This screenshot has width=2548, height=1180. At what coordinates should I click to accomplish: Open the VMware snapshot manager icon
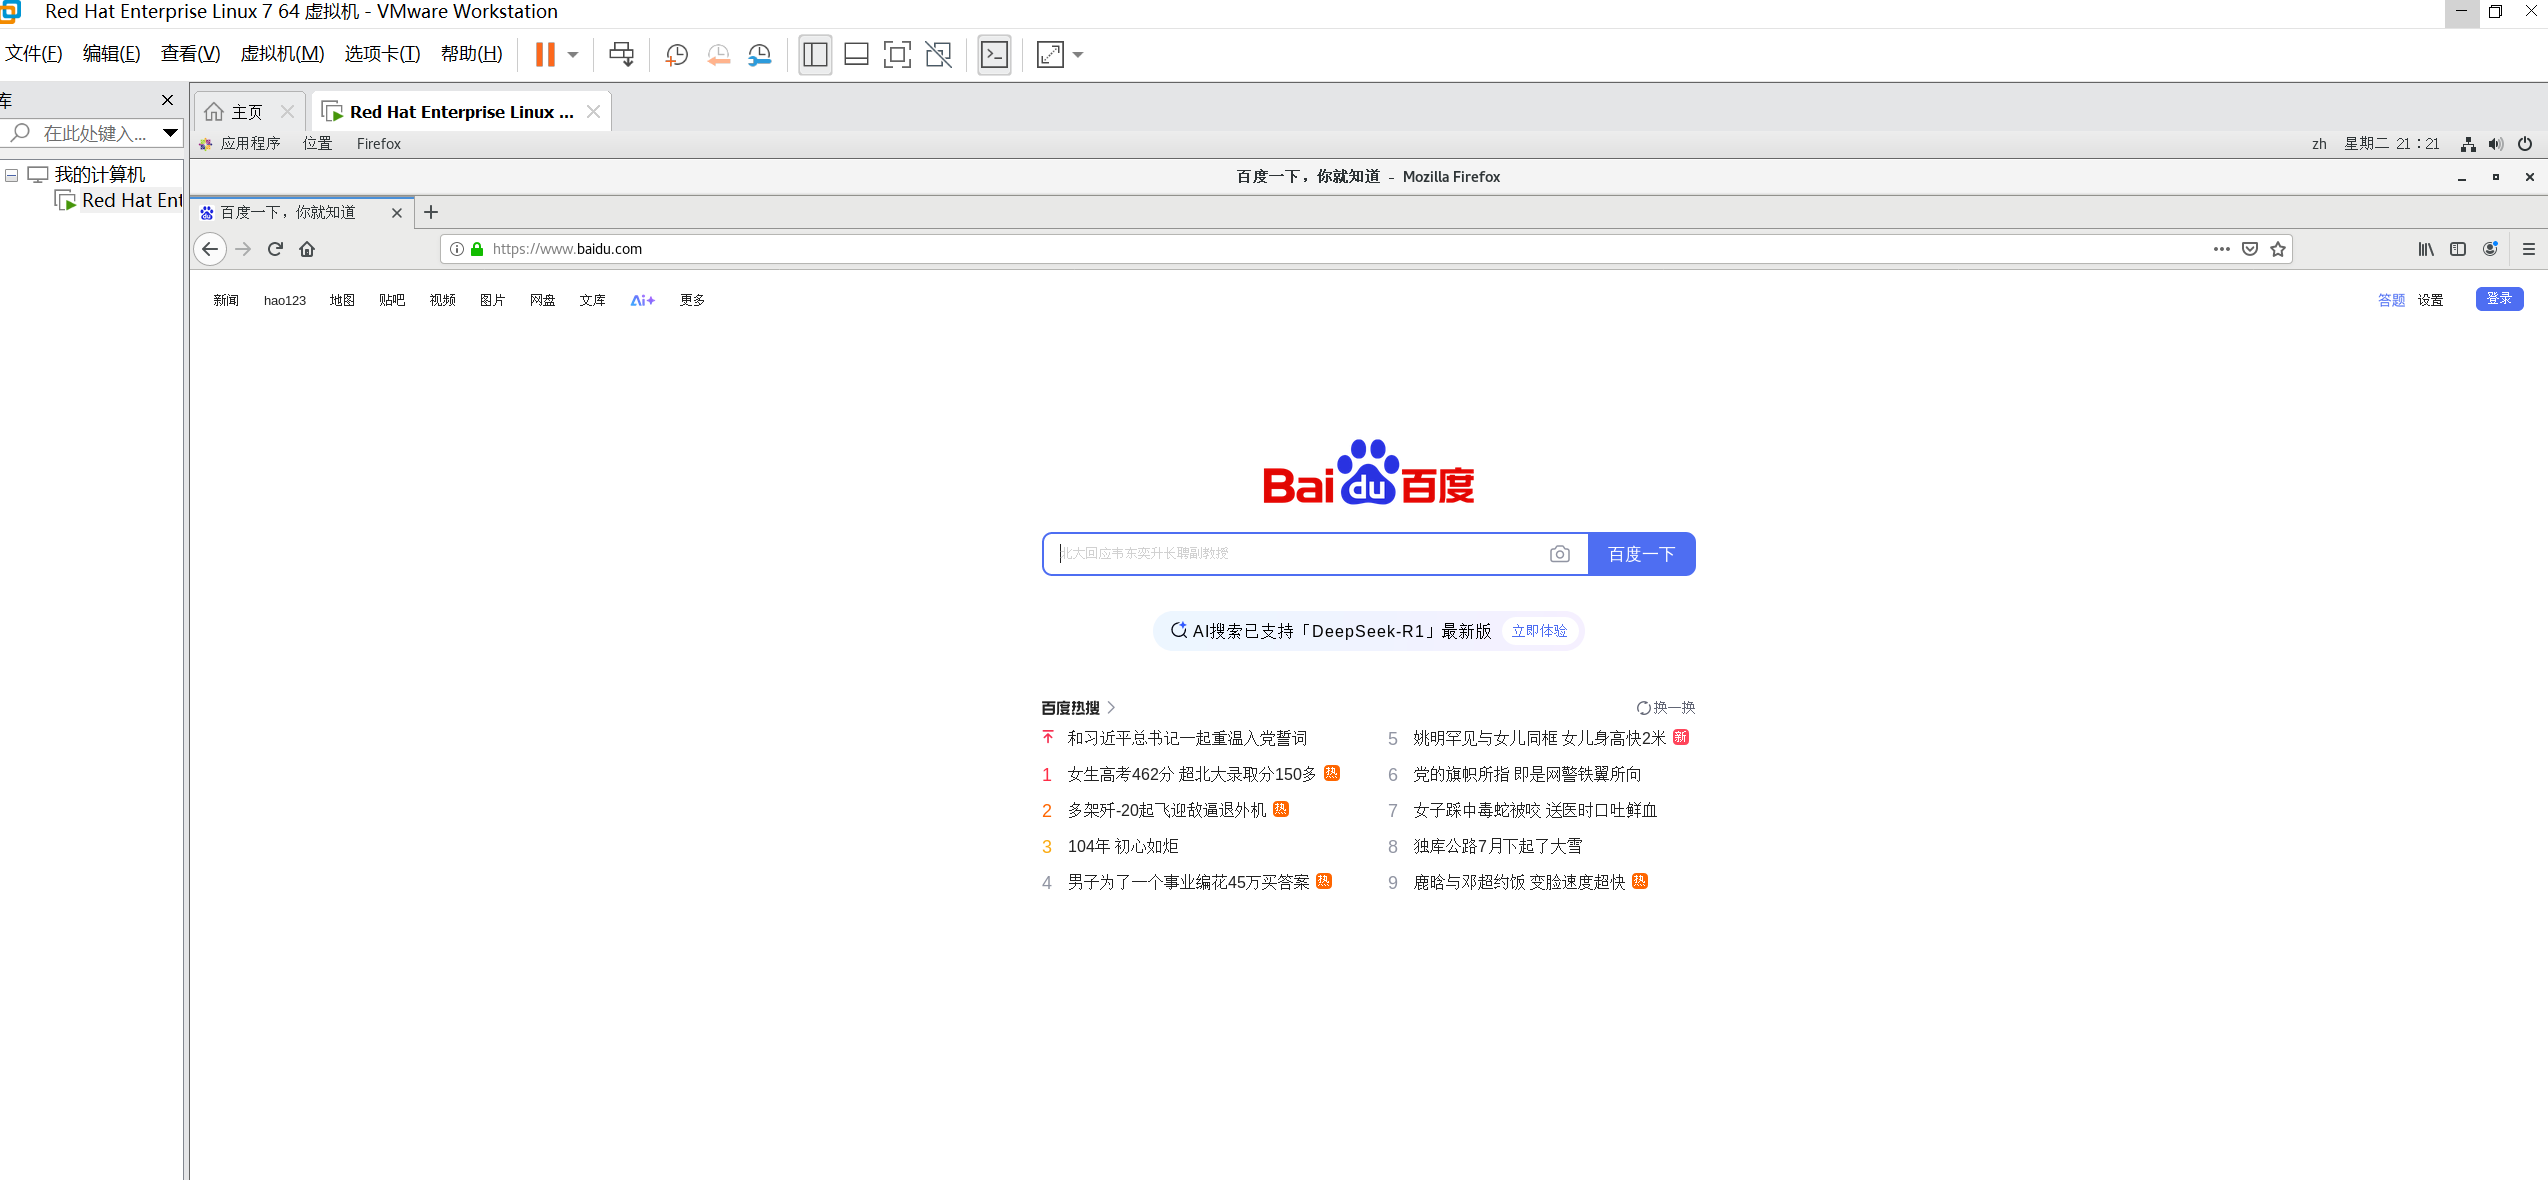coord(760,55)
